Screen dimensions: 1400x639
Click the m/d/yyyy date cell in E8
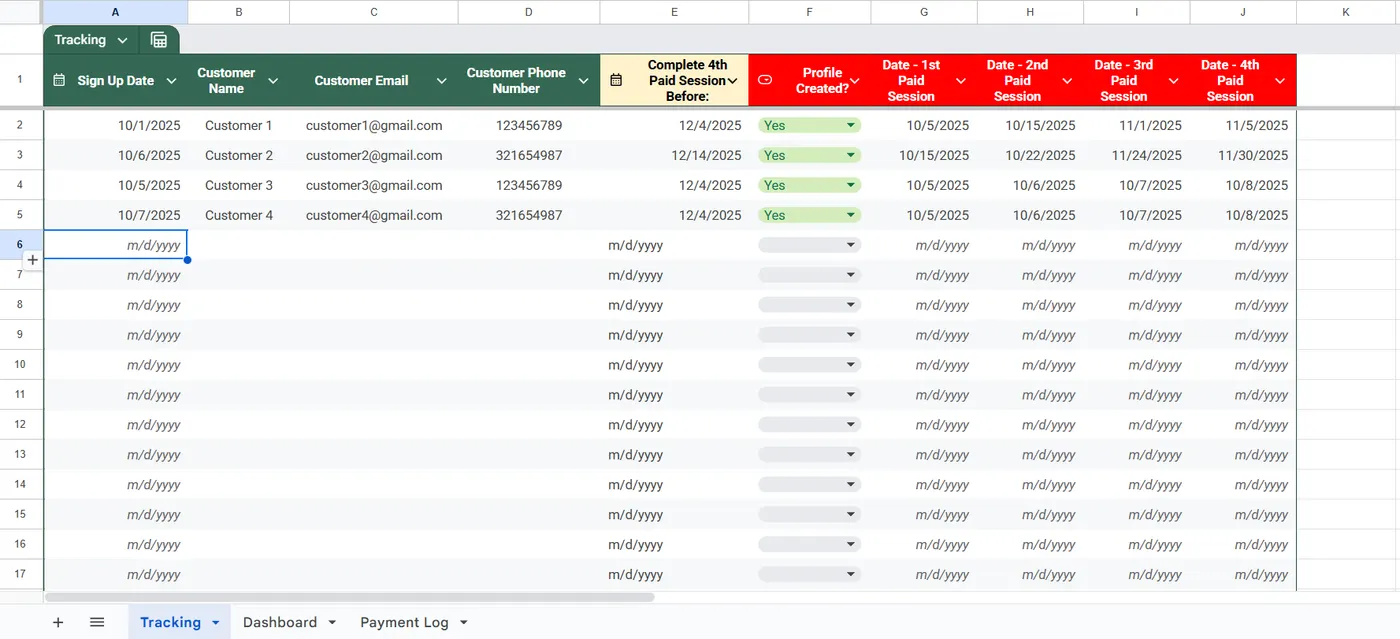674,305
